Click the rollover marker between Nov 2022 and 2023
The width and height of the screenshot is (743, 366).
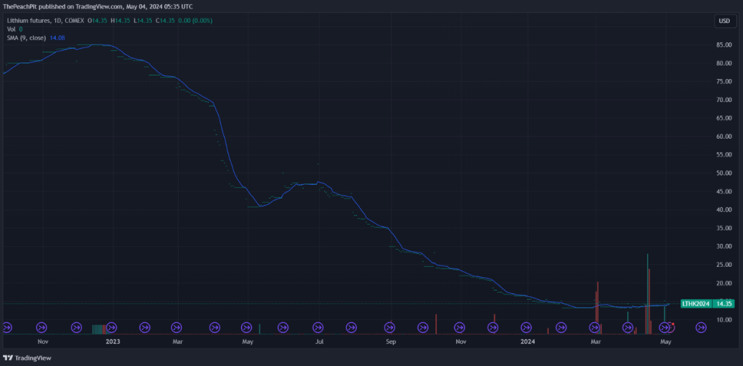tap(76, 327)
